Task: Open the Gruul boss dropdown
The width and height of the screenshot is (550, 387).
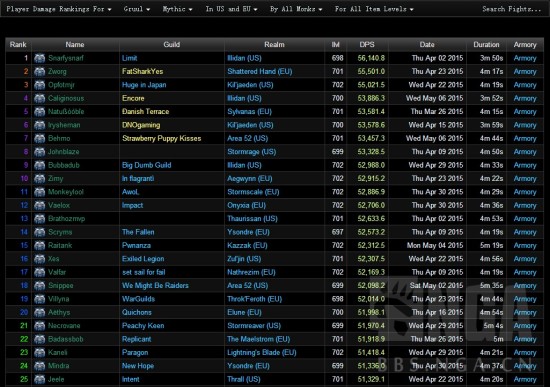Action: click(137, 9)
